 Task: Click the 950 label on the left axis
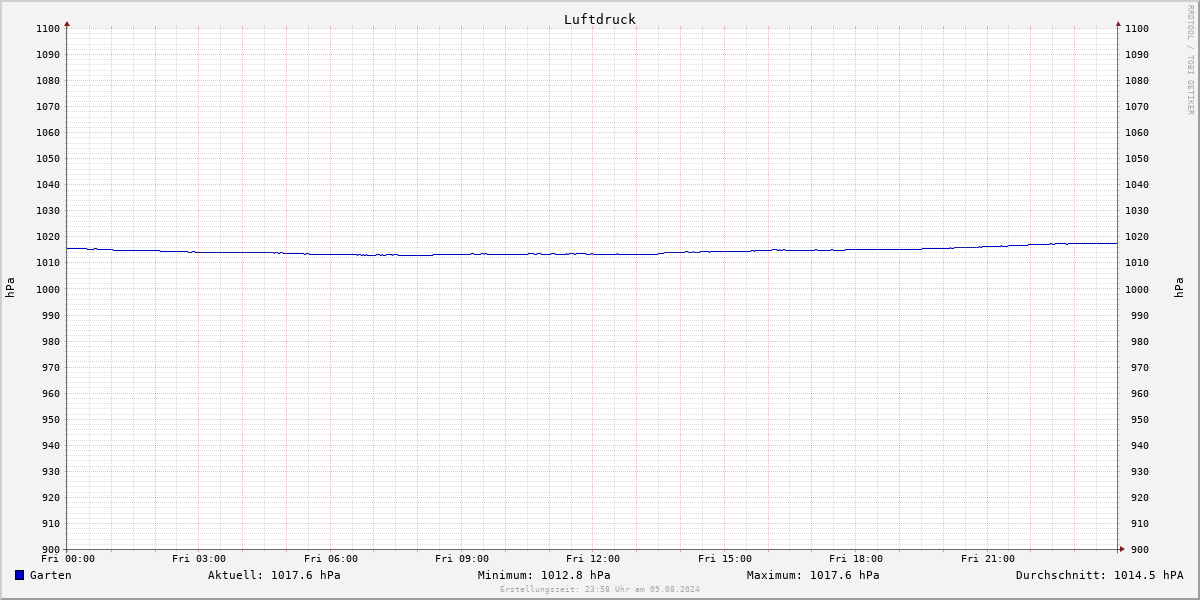pyautogui.click(x=51, y=420)
